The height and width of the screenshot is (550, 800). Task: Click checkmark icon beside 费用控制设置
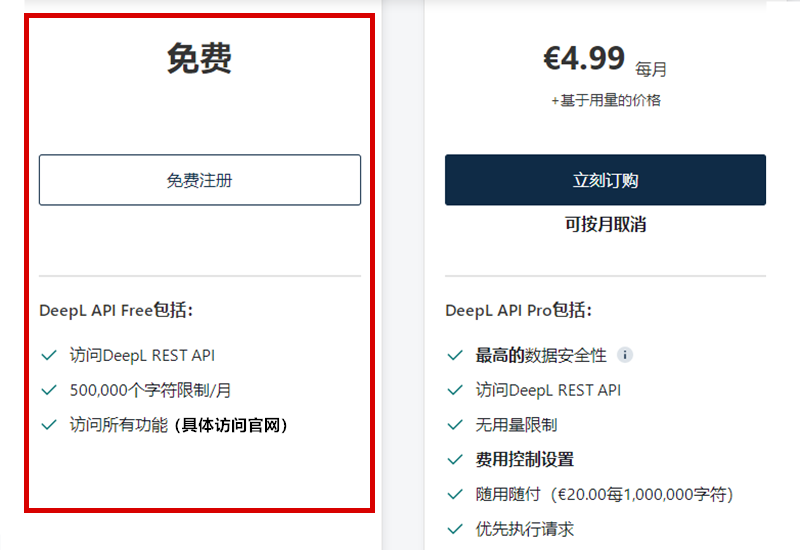click(455, 460)
